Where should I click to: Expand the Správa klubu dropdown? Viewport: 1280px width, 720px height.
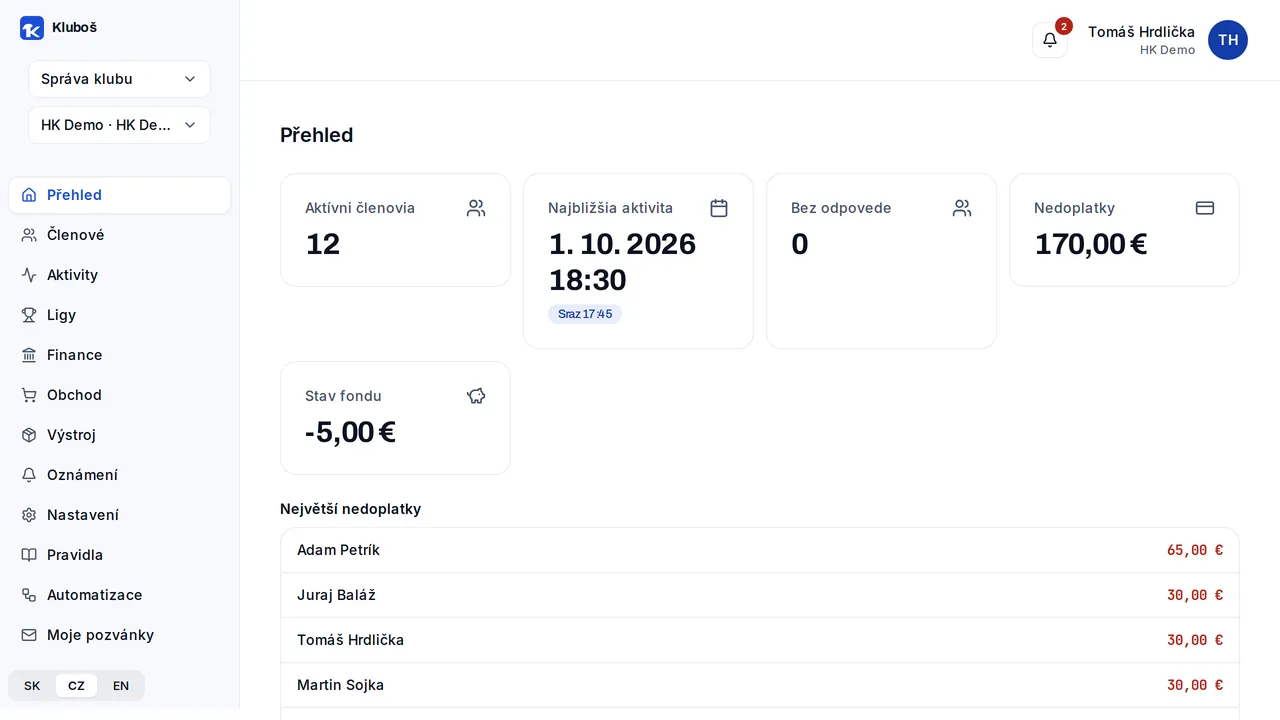coord(119,79)
